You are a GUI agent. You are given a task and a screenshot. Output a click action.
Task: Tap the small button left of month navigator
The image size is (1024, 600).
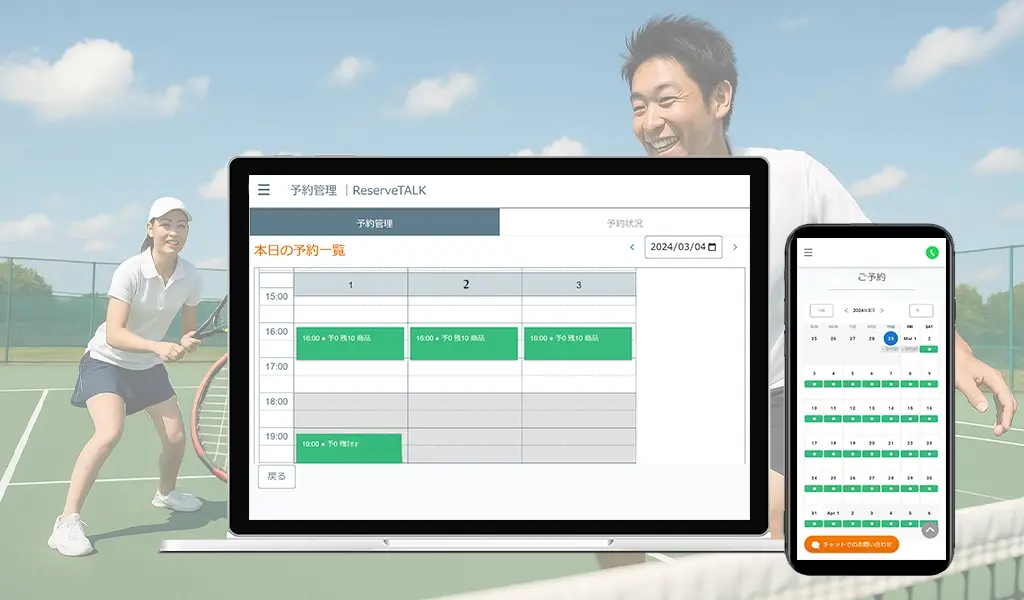[x=822, y=311]
